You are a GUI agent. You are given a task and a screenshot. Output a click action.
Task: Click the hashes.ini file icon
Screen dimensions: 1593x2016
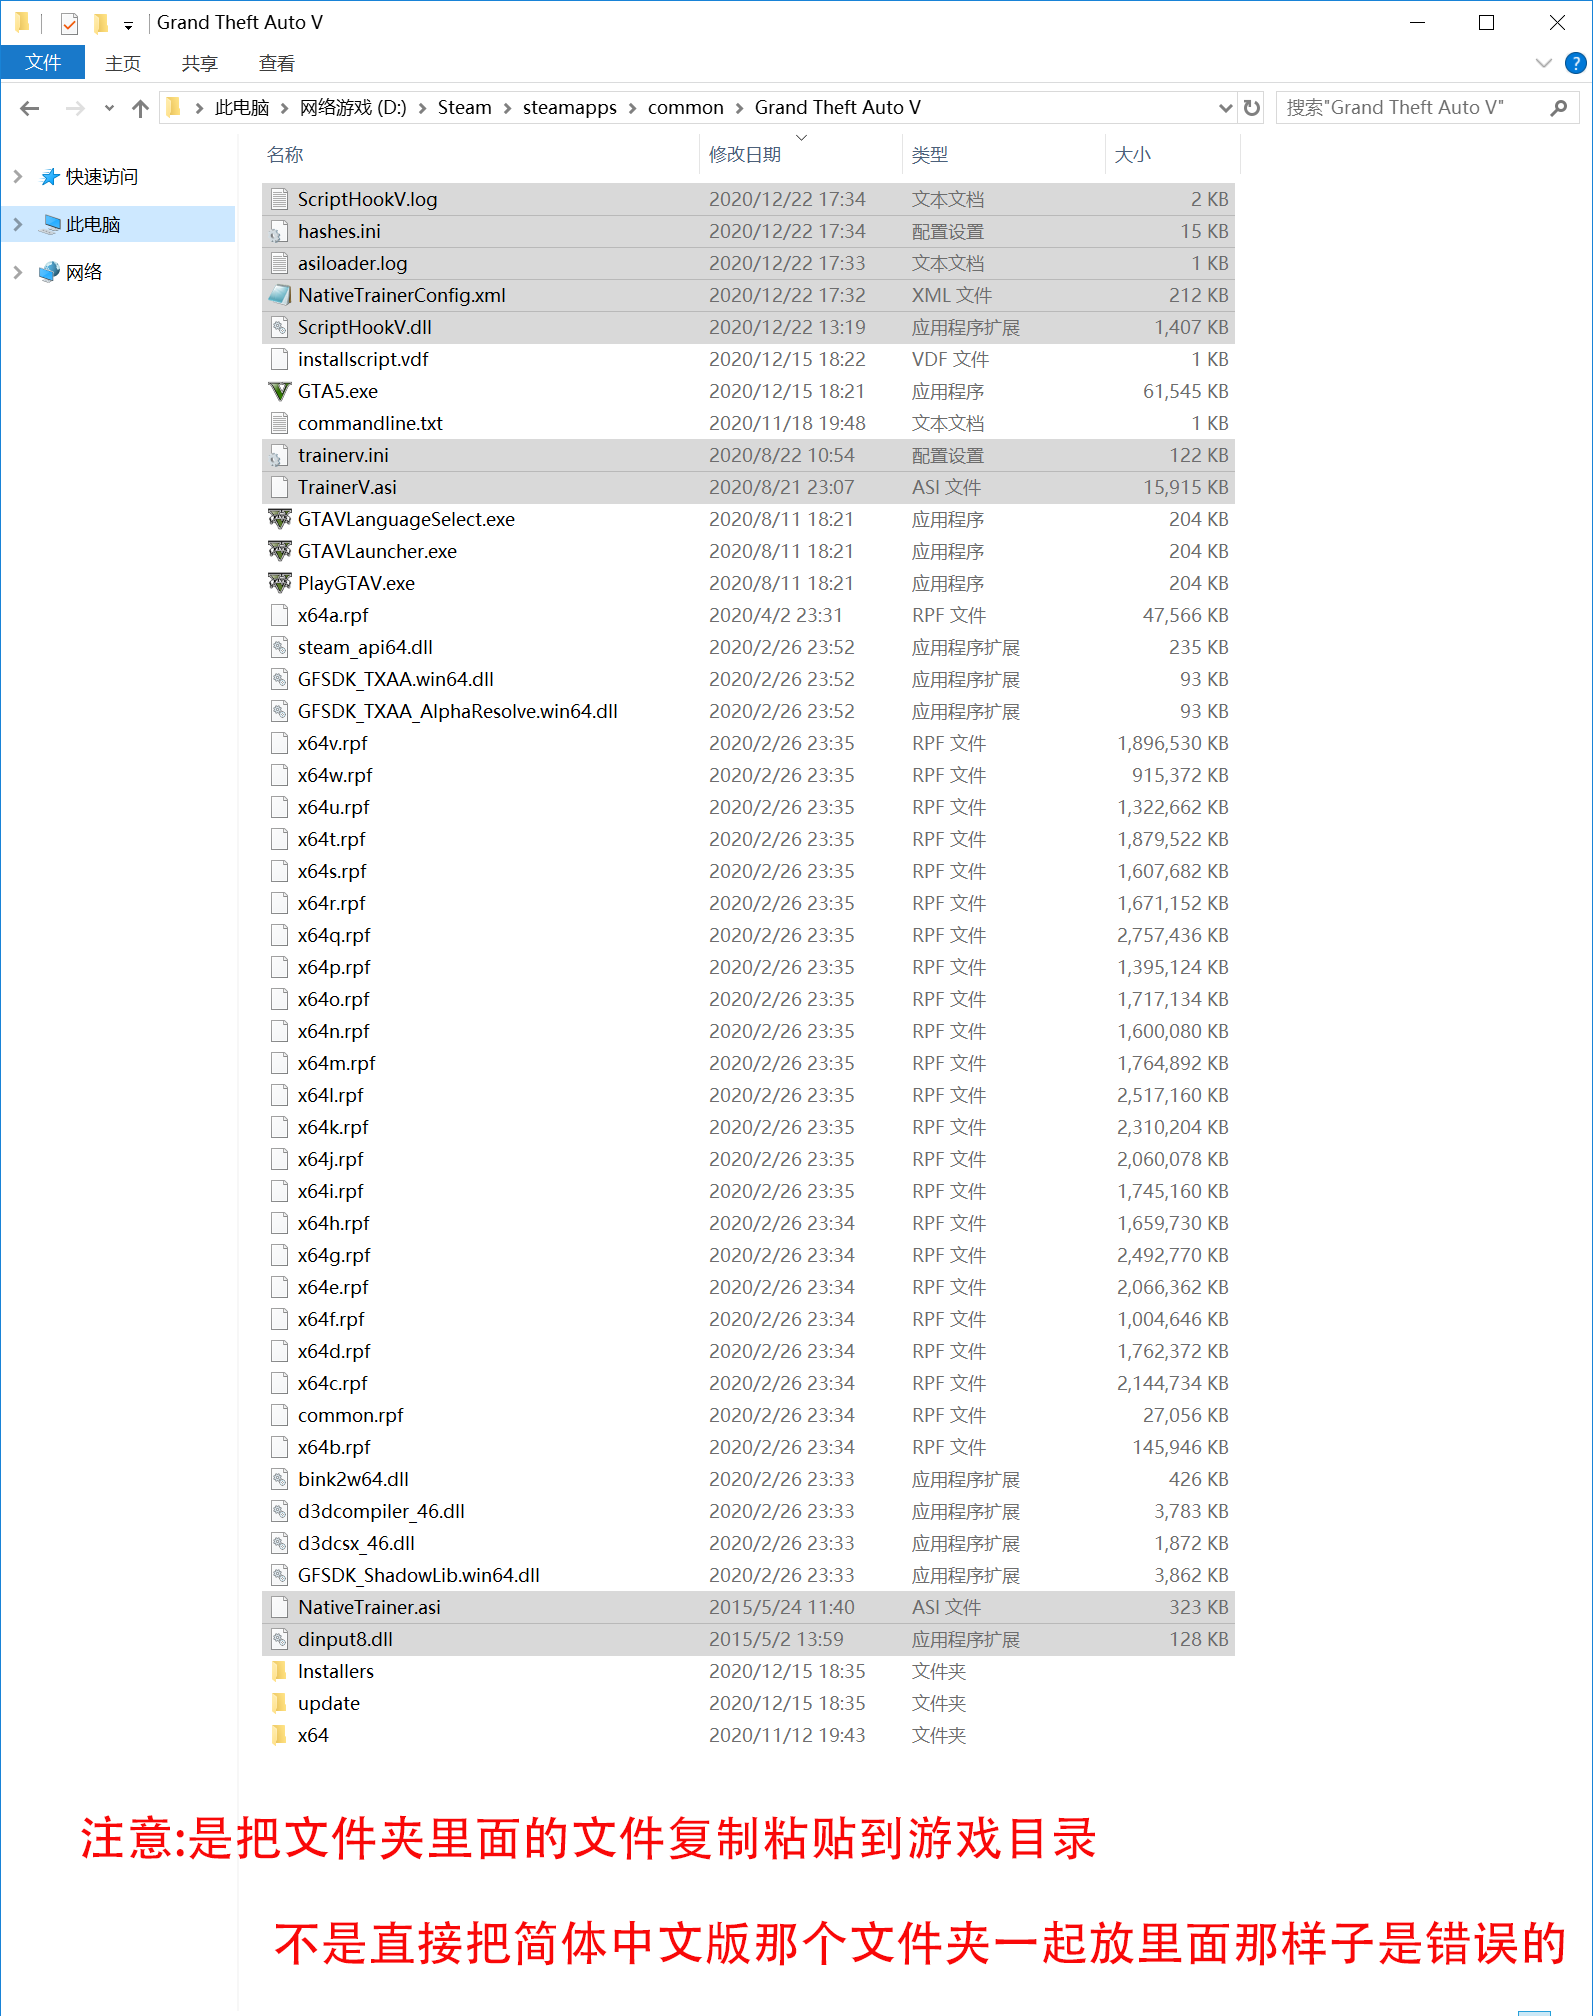280,231
